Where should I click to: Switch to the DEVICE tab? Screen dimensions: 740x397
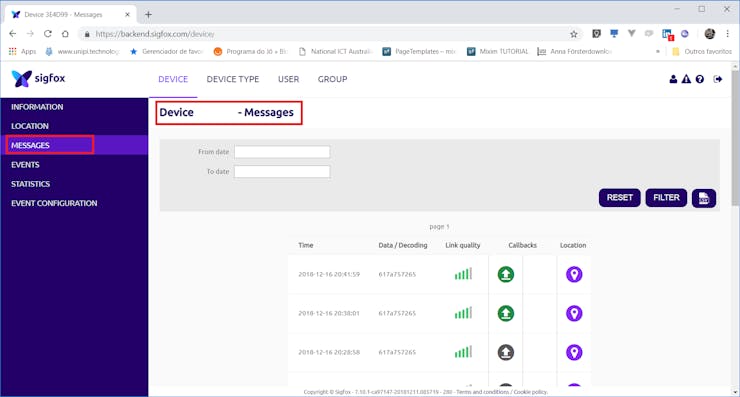[x=173, y=79]
